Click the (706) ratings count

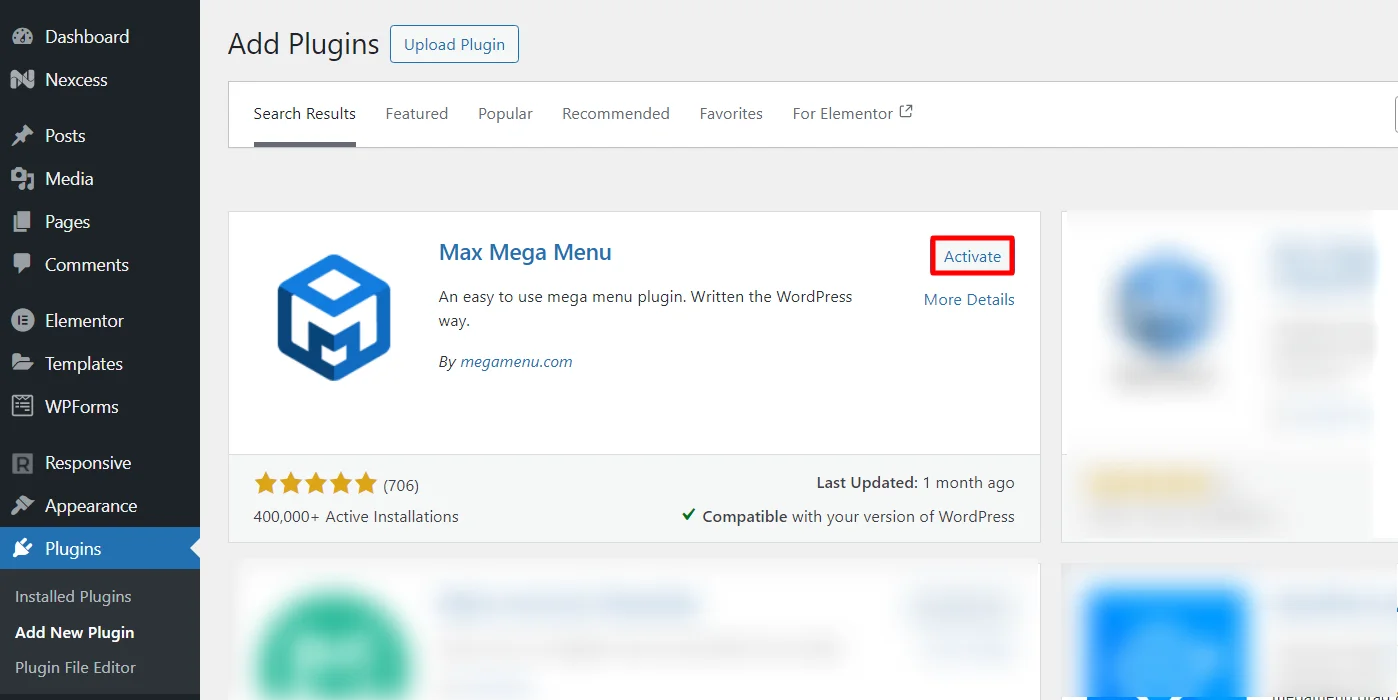coord(401,486)
